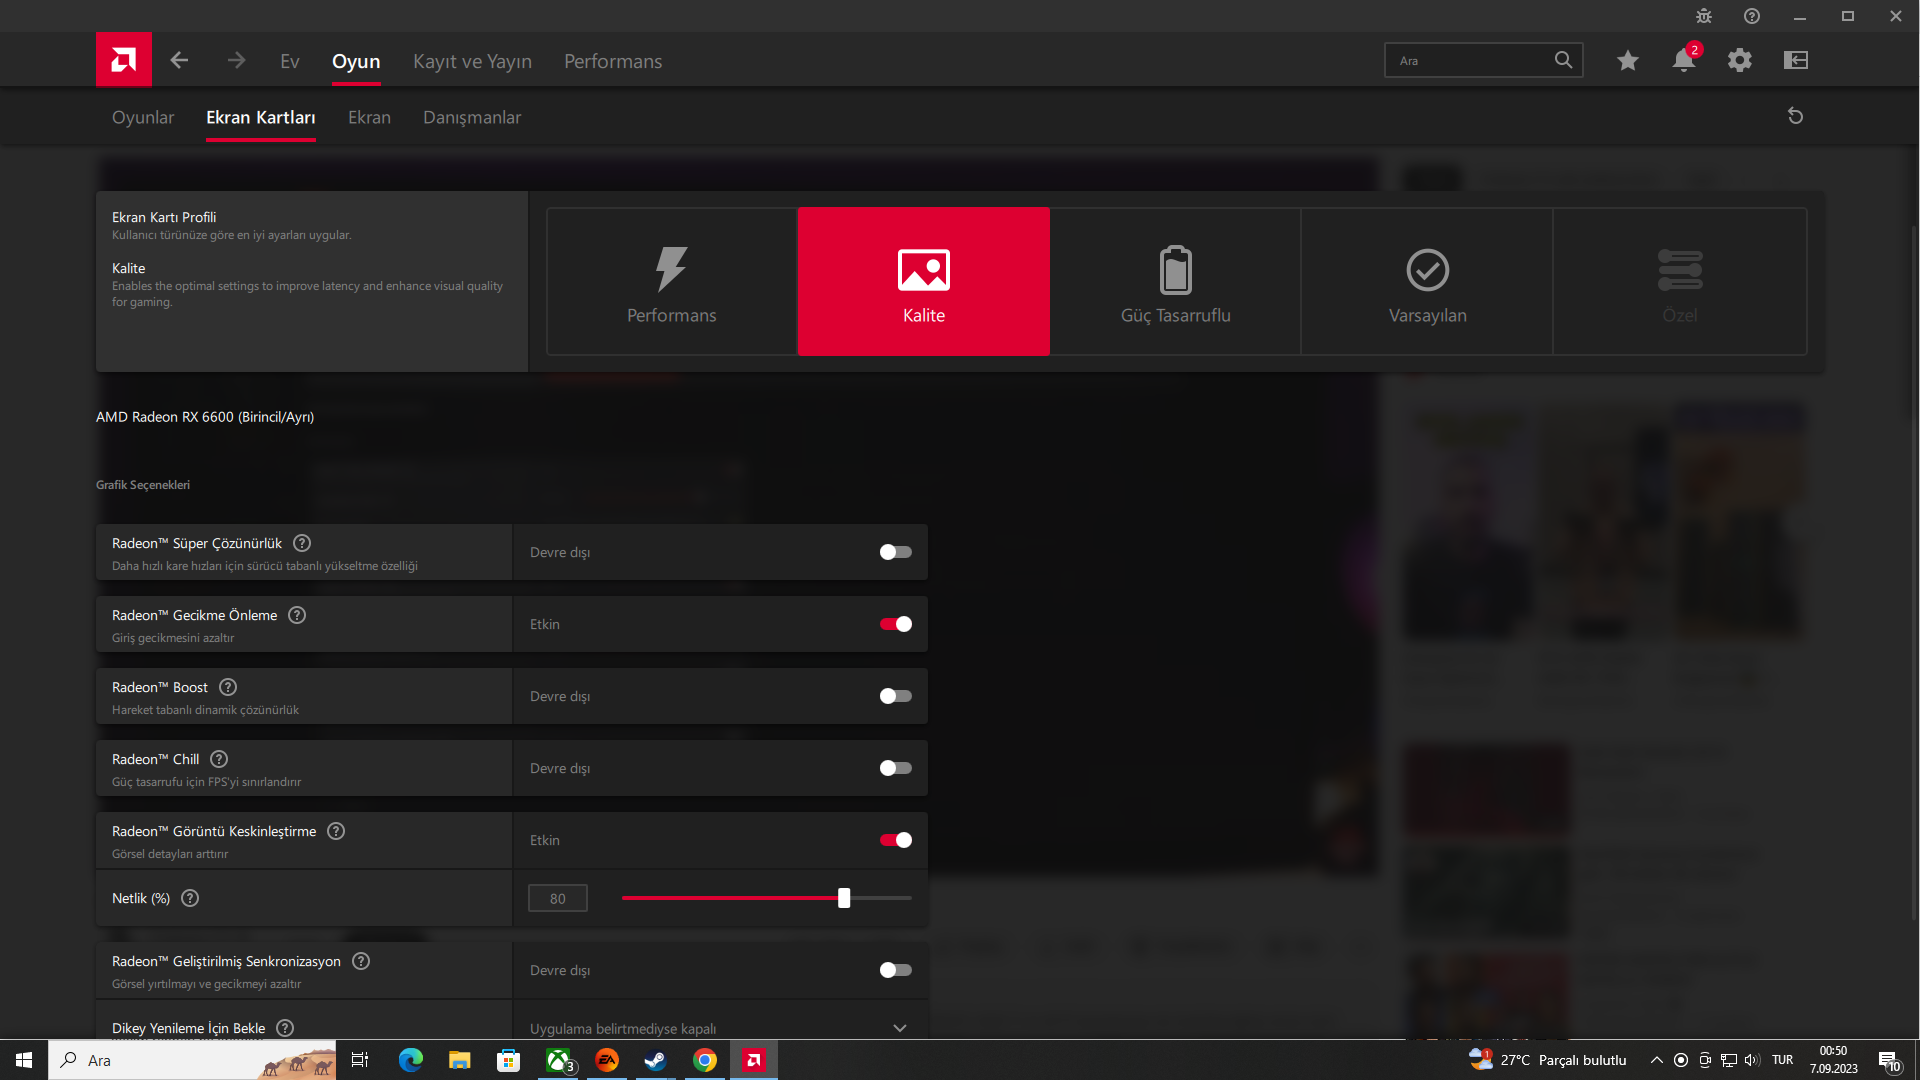Open EA app from taskbar
1920x1080 pixels.
[607, 1060]
